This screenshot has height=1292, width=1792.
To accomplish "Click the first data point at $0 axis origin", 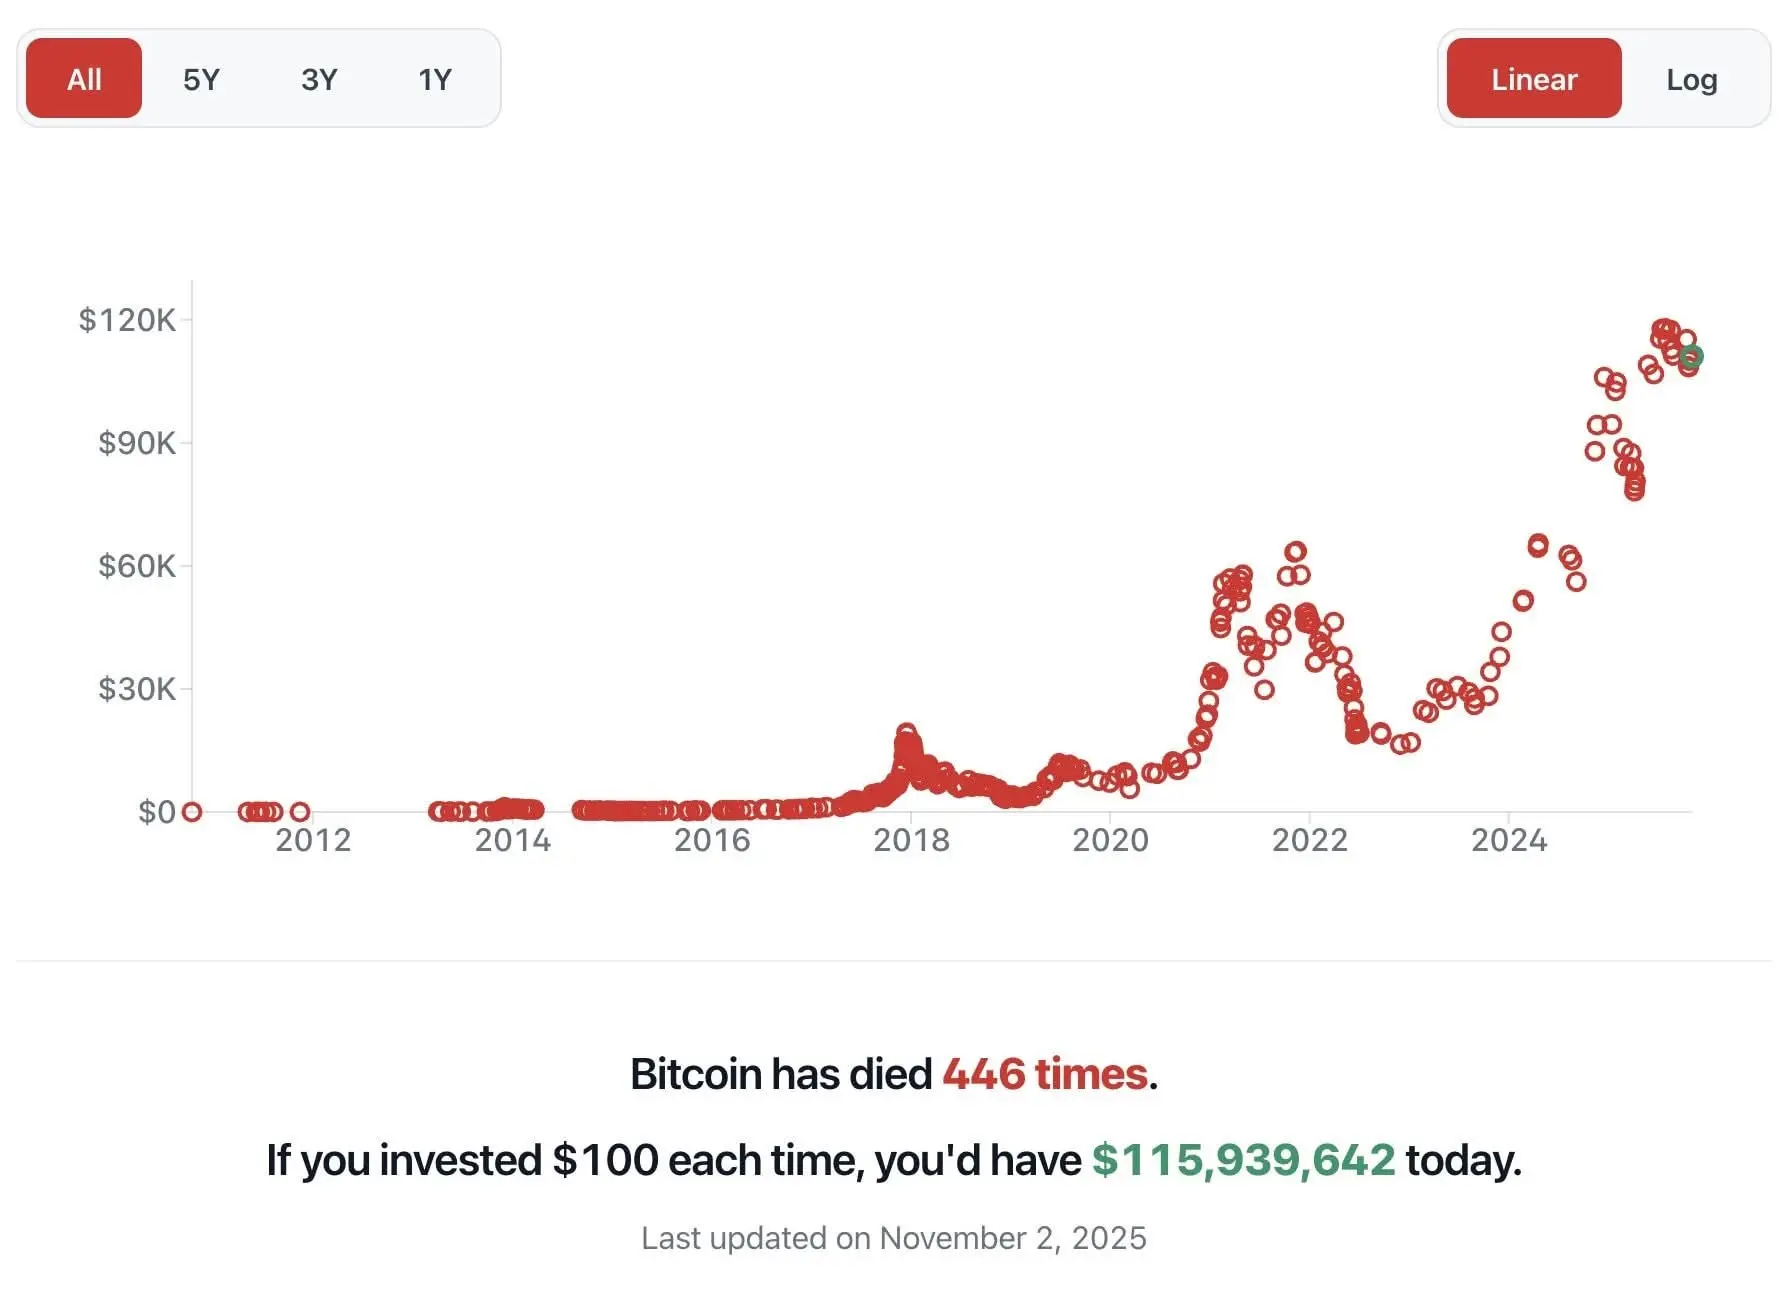I will click(192, 812).
